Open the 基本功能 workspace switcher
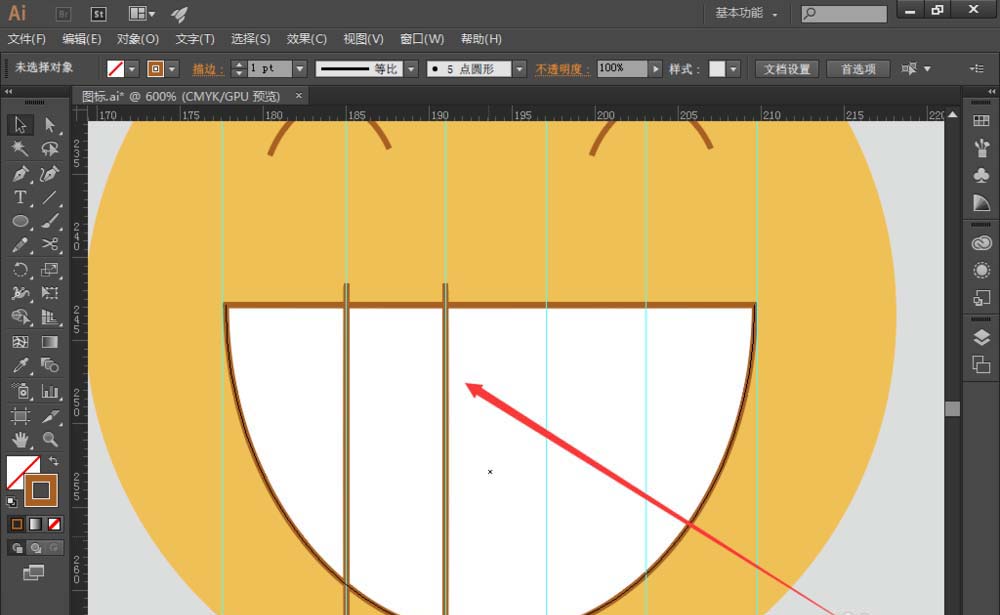1000x615 pixels. tap(746, 13)
